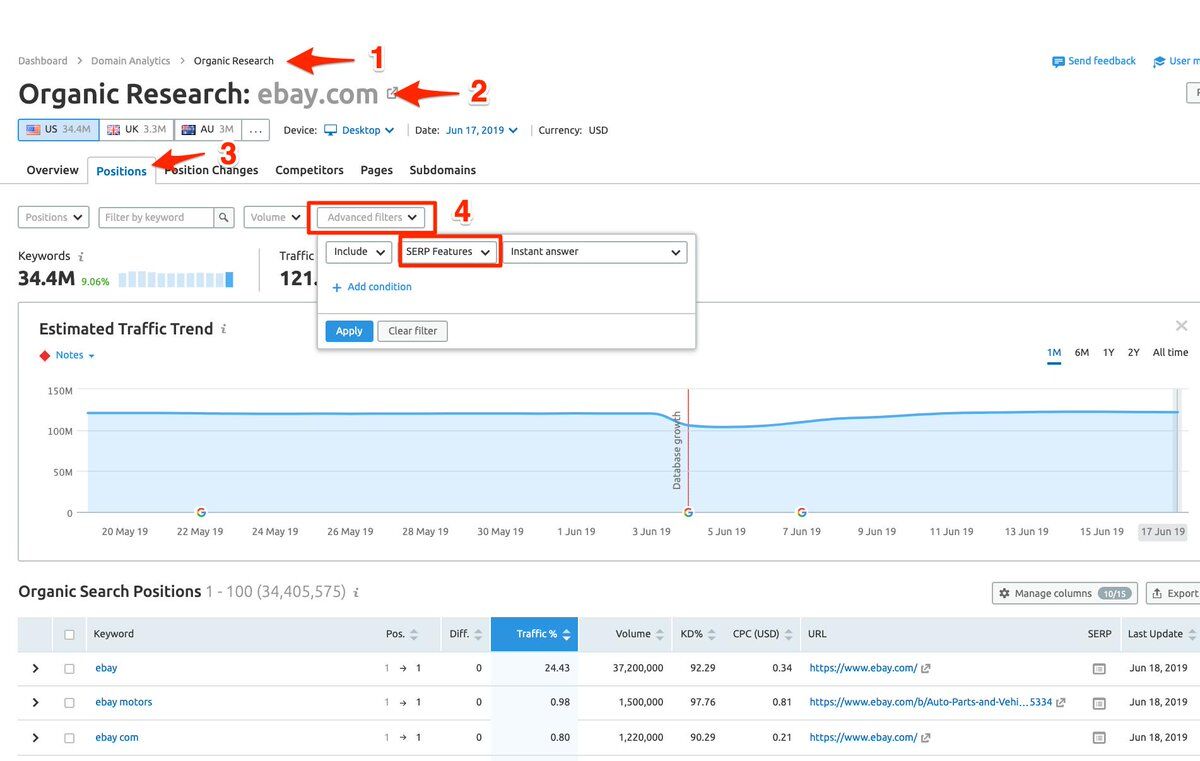
Task: Switch to the Overview tab
Action: click(x=53, y=170)
